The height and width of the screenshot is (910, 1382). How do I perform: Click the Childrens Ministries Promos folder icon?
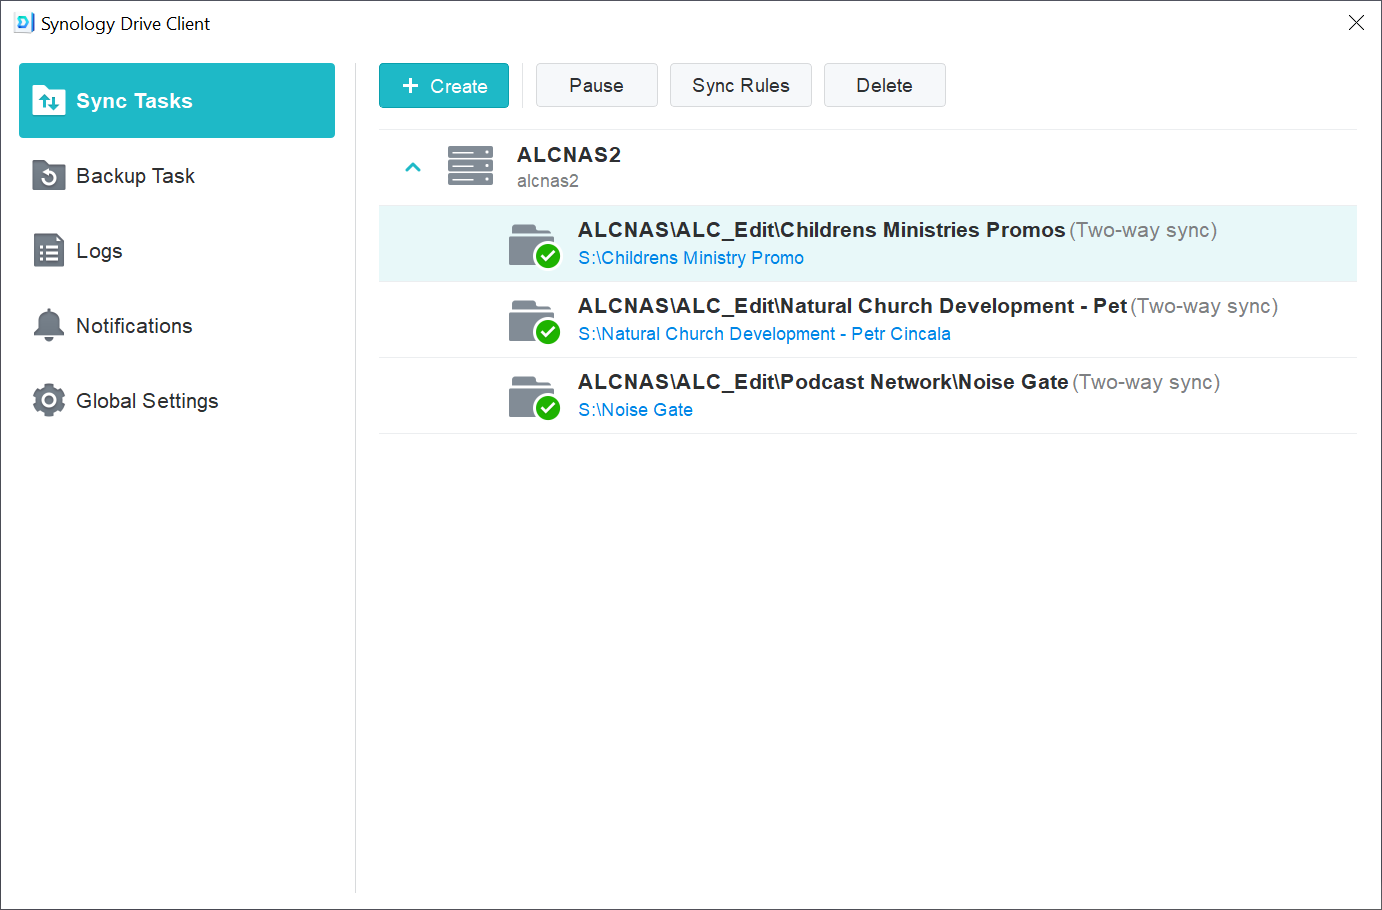tap(534, 246)
